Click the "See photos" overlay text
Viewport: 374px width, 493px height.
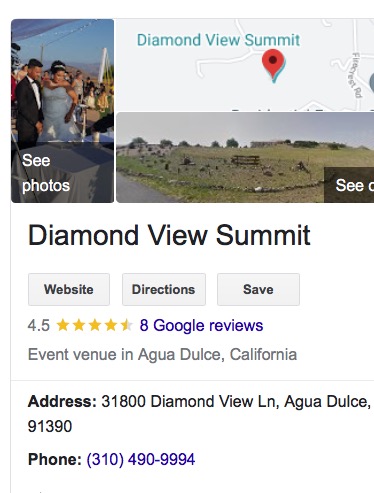pyautogui.click(x=46, y=173)
